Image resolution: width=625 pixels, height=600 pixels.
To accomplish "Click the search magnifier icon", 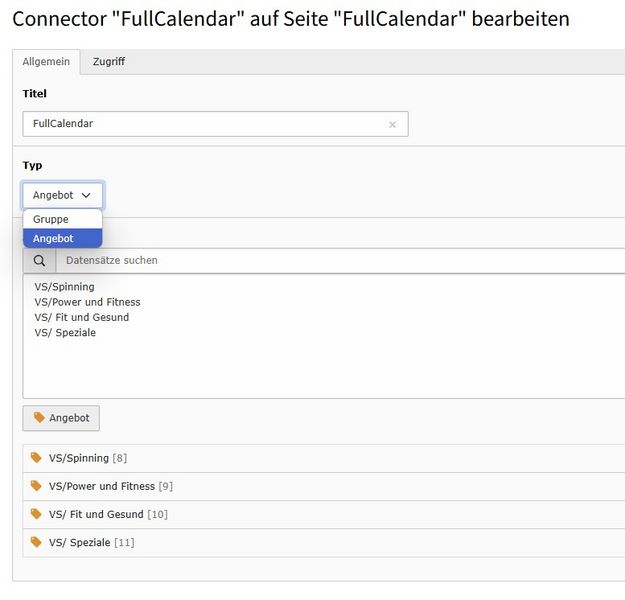I will pos(39,261).
